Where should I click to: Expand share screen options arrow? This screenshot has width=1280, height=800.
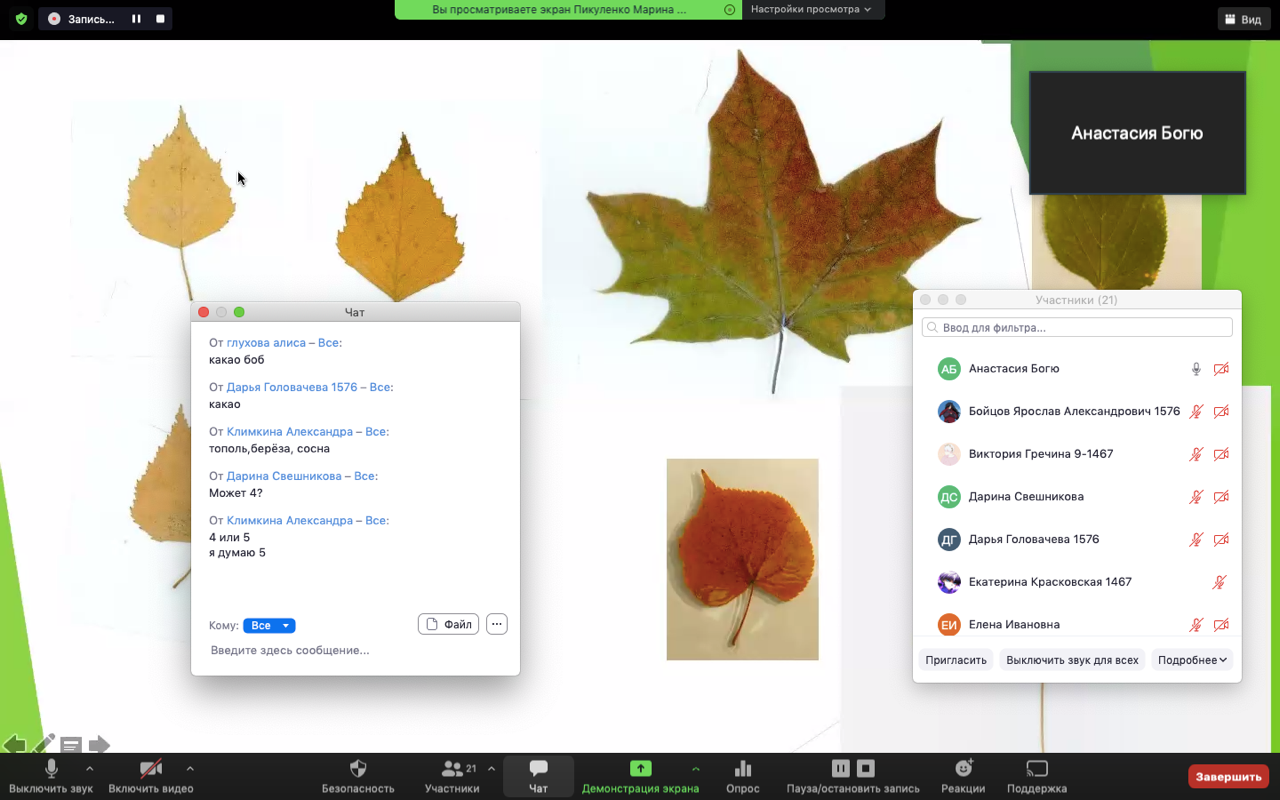(x=696, y=769)
